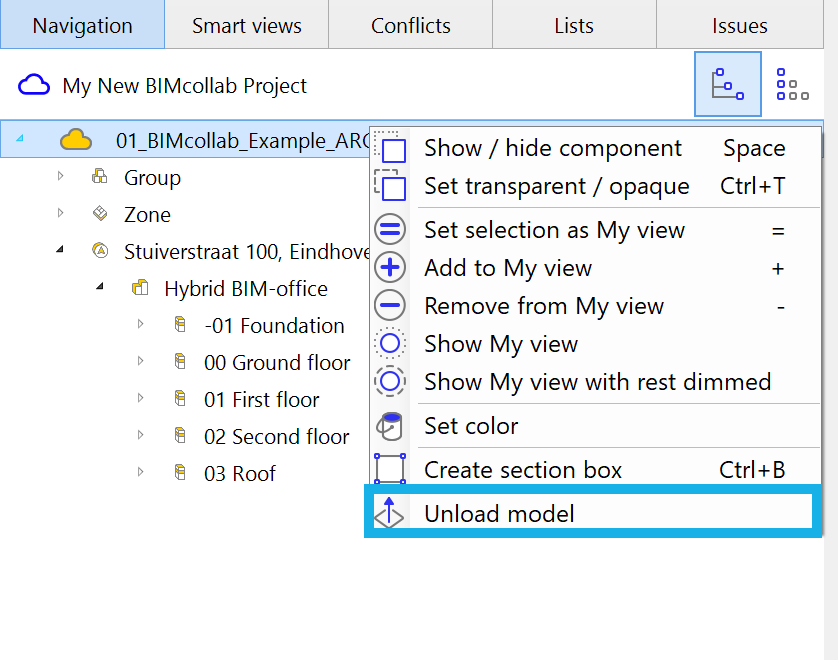This screenshot has width=838, height=660.
Task: Choose Remove from My view
Action: (x=595, y=306)
